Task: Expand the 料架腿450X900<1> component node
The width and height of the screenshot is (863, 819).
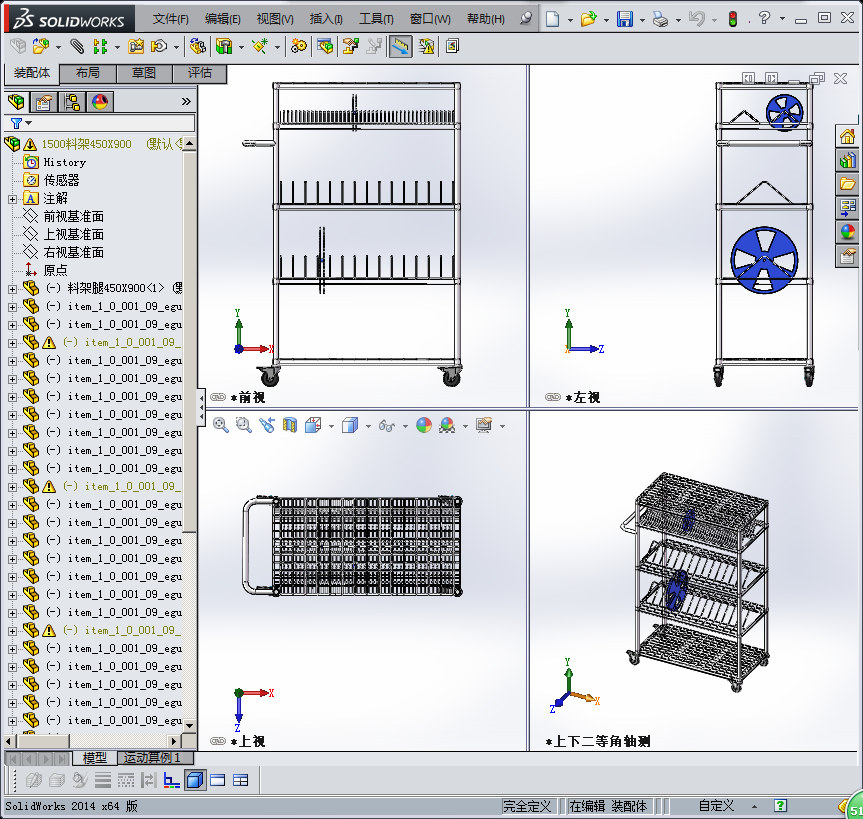Action: tap(12, 289)
